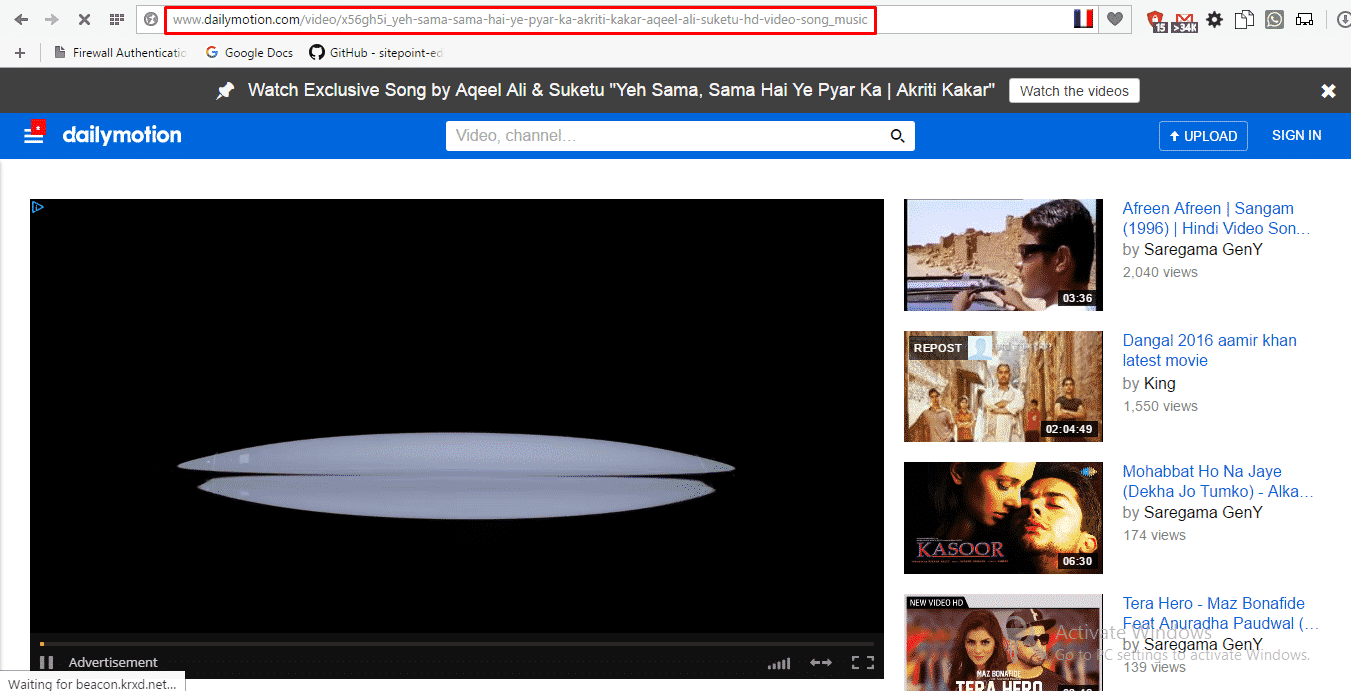Click the browser forward arrow

(x=52, y=20)
